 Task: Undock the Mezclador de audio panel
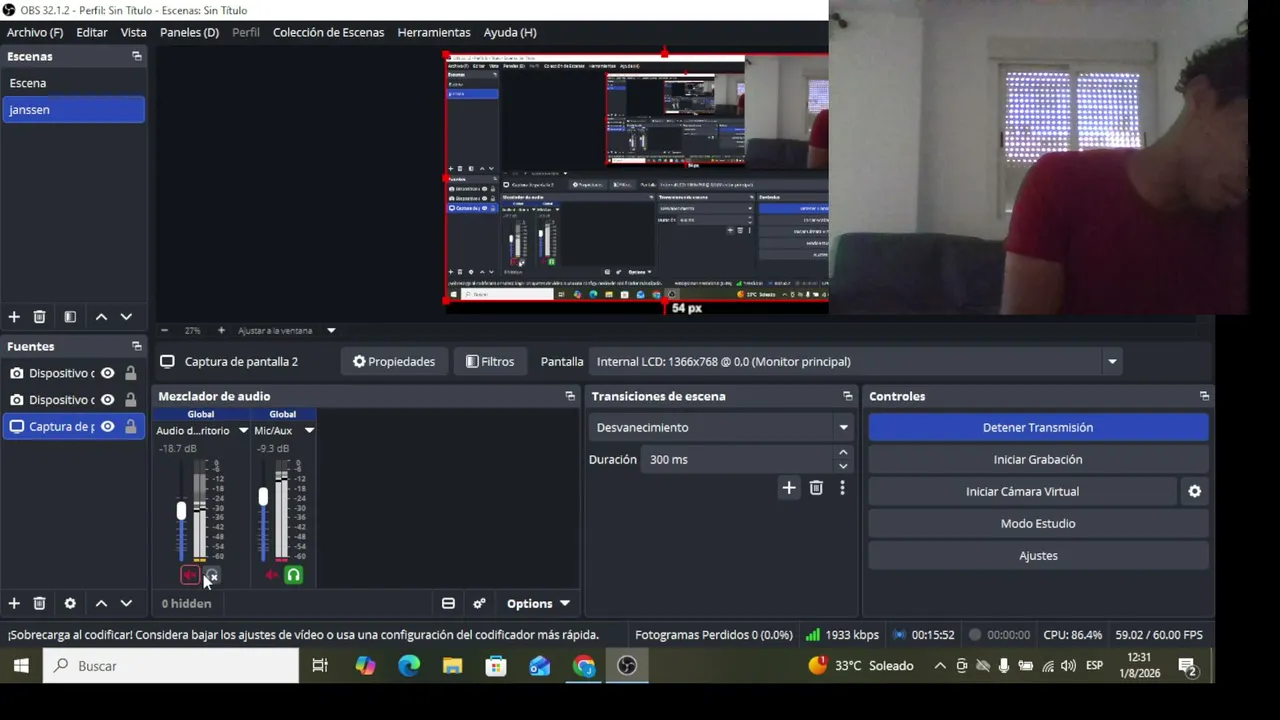pyautogui.click(x=570, y=396)
